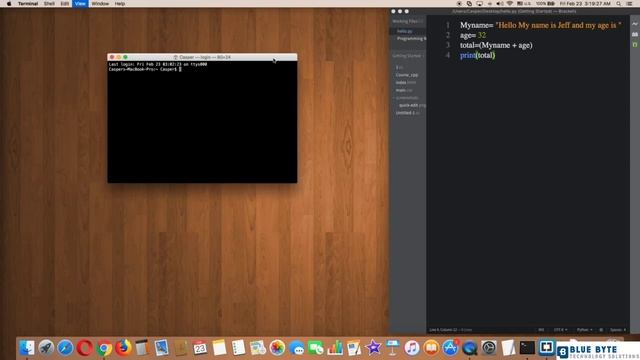Switch to Terminal icon in Dock
The width and height of the screenshot is (640, 360).
(x=527, y=348)
